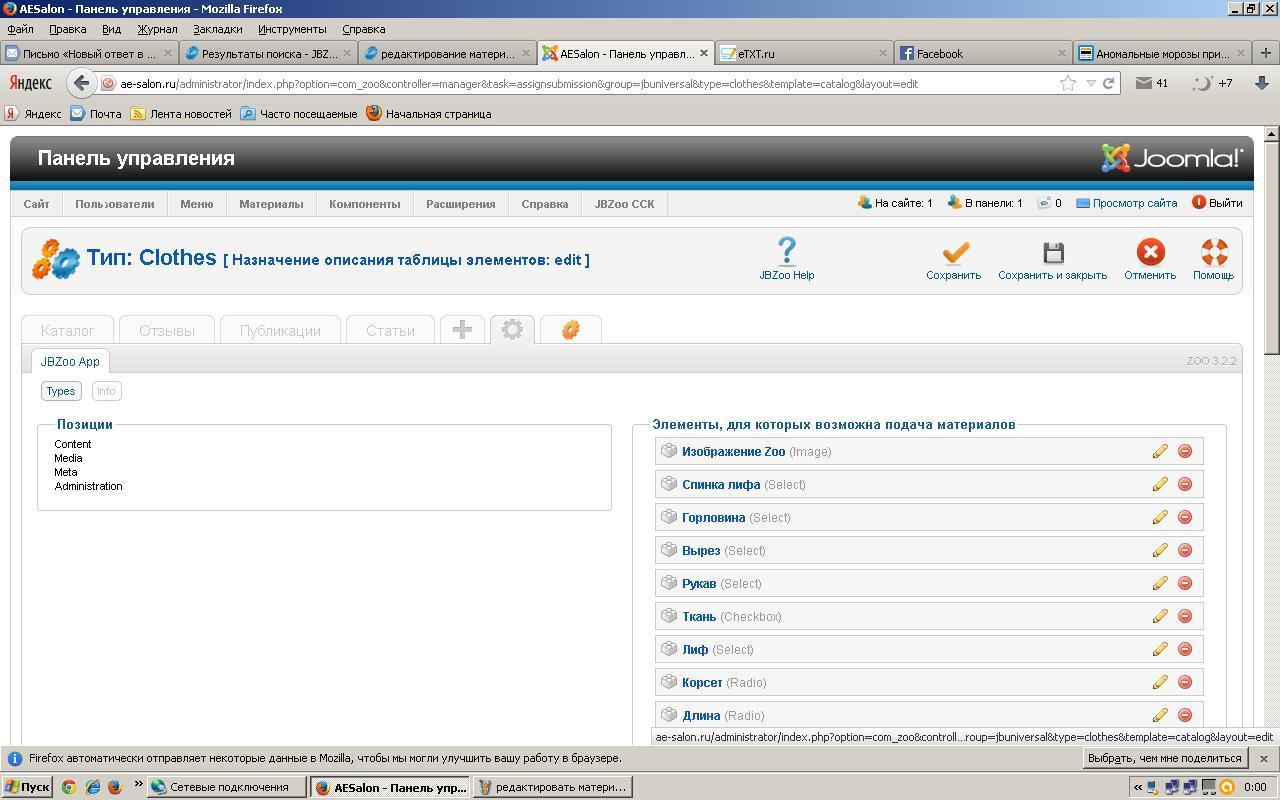The width and height of the screenshot is (1280, 800).
Task: Edit the Горловина element with pencil icon
Action: [1160, 517]
